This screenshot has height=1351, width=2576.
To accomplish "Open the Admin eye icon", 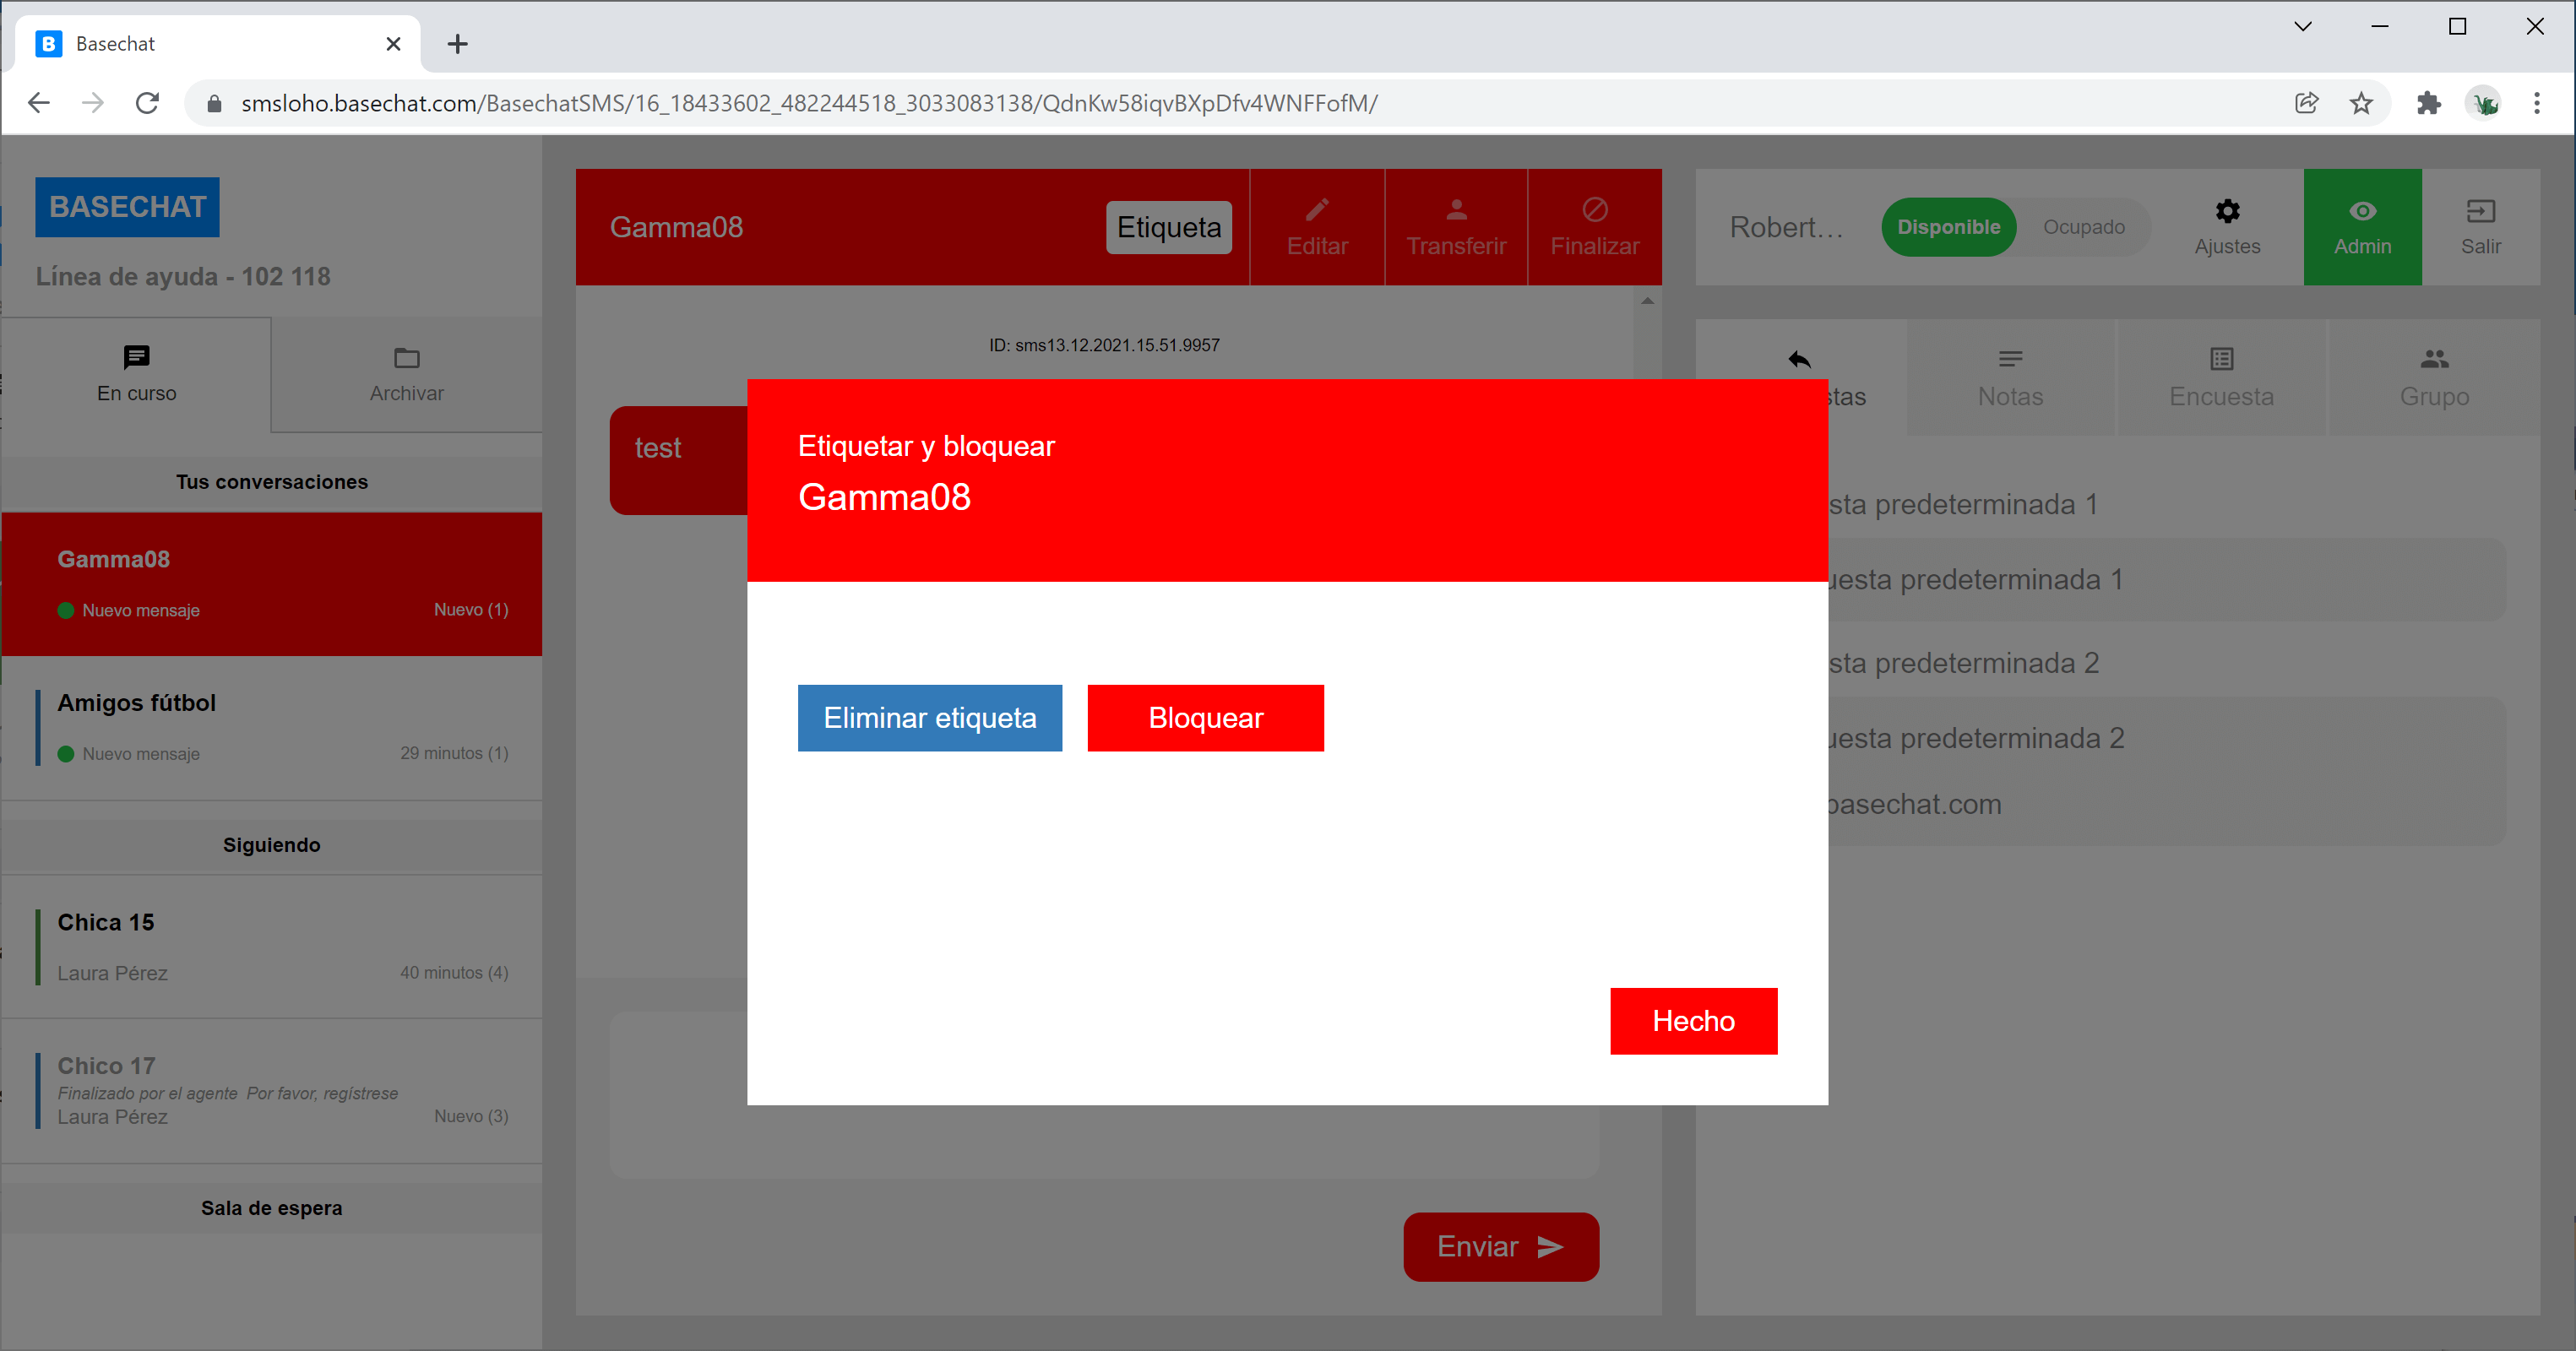I will tap(2362, 211).
